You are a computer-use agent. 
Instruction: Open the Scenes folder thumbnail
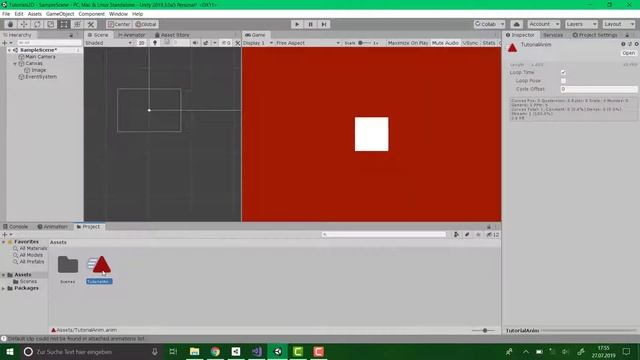68,265
